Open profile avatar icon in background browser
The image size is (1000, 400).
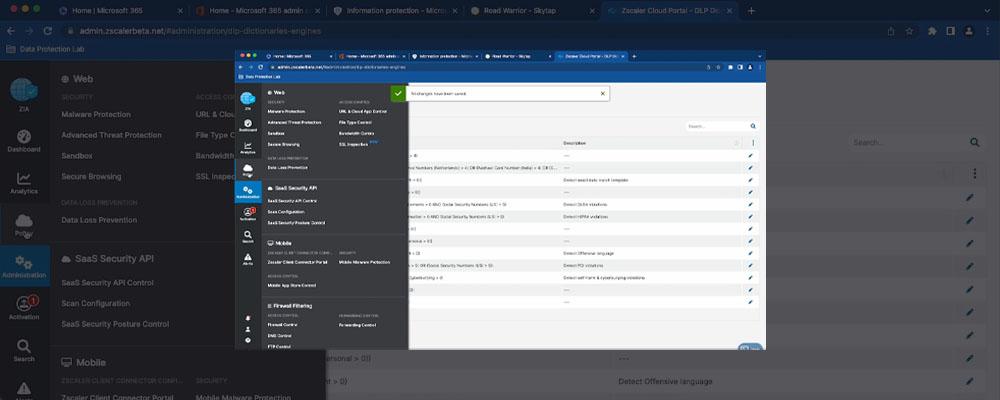click(x=969, y=31)
